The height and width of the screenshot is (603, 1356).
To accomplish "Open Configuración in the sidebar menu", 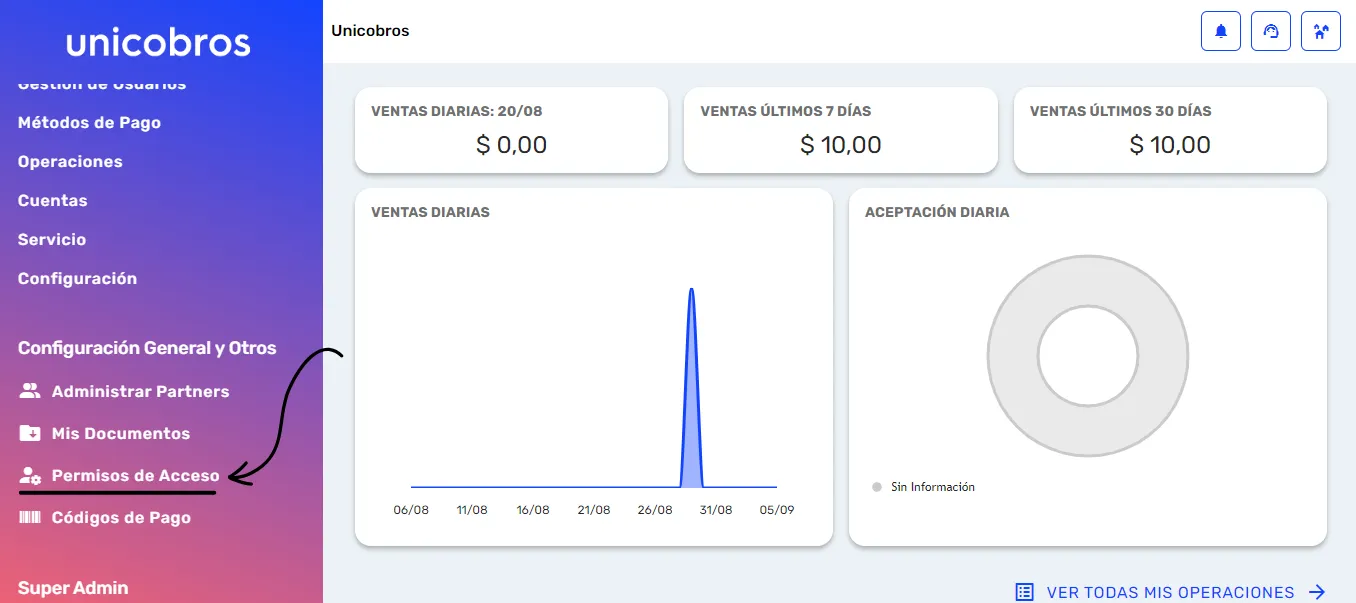I will click(77, 278).
